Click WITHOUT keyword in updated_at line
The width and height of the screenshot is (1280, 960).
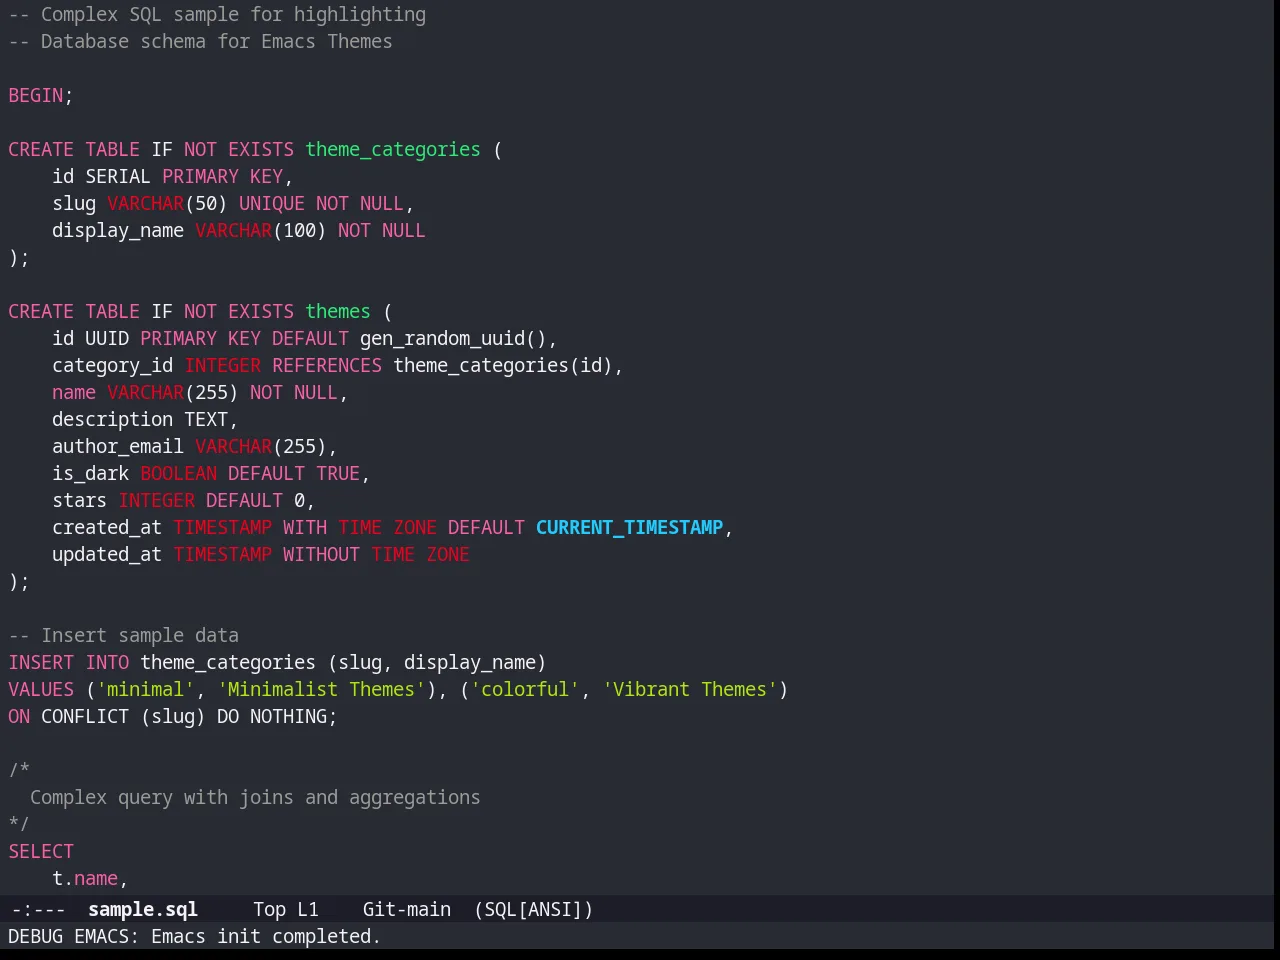(321, 554)
